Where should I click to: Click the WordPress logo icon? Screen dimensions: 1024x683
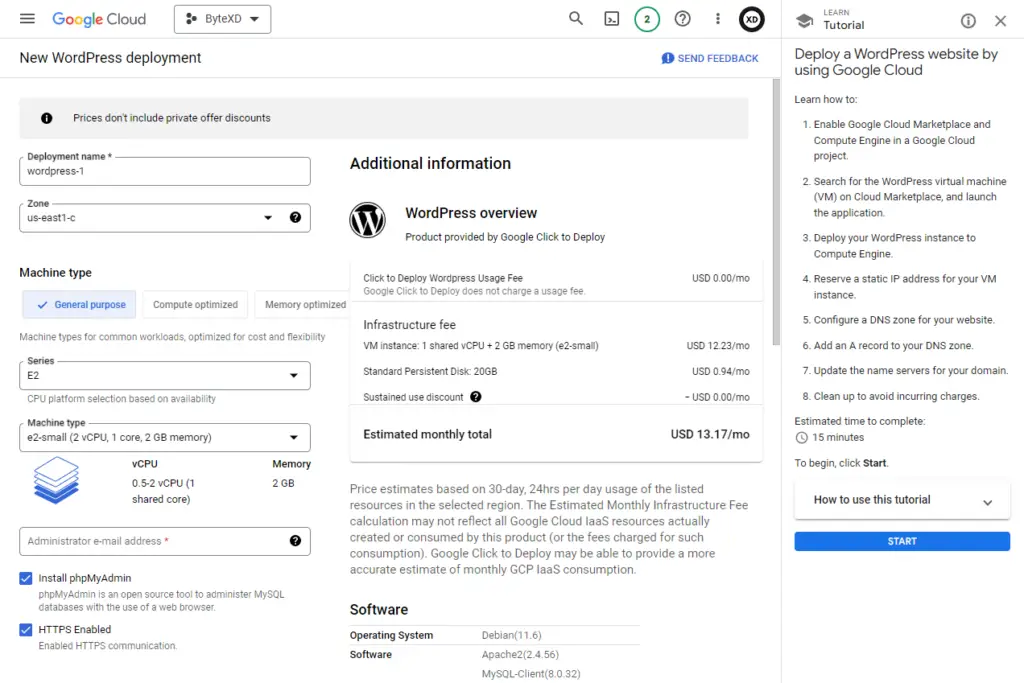pyautogui.click(x=367, y=220)
